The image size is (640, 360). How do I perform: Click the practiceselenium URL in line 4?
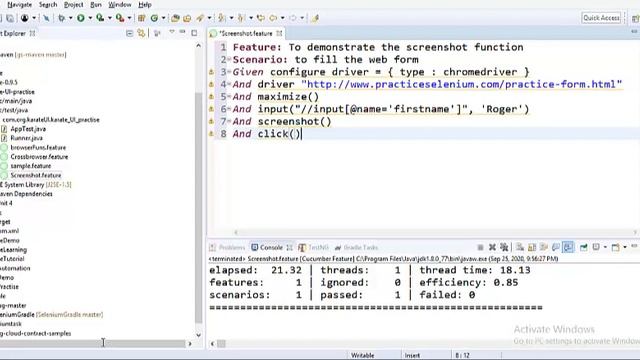click(462, 84)
